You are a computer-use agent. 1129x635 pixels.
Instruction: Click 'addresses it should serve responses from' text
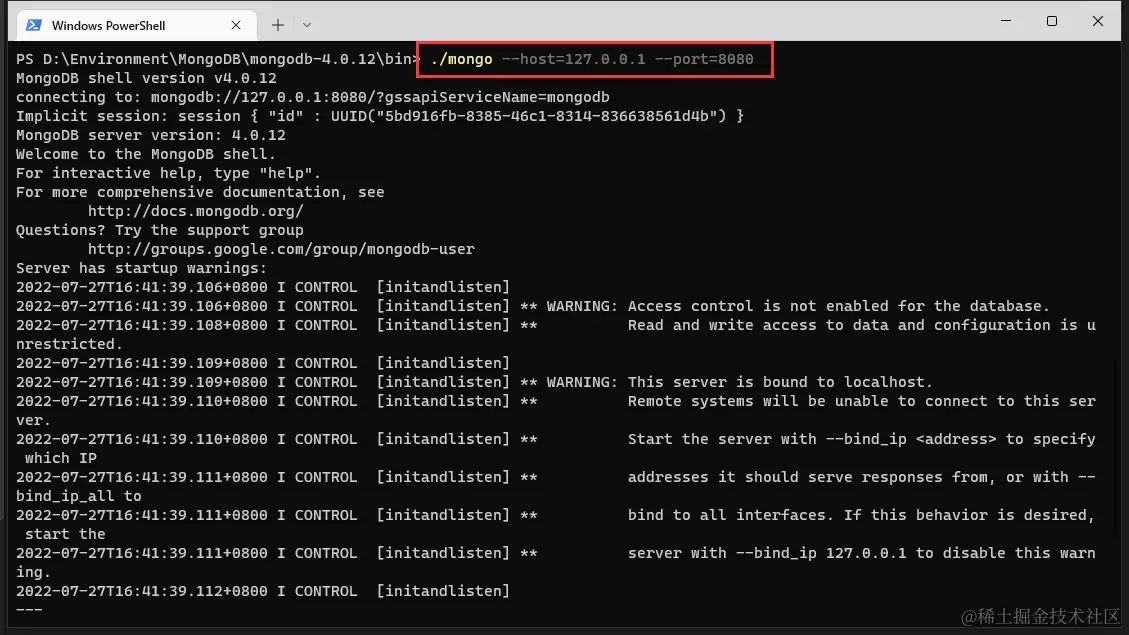pyautogui.click(x=861, y=477)
